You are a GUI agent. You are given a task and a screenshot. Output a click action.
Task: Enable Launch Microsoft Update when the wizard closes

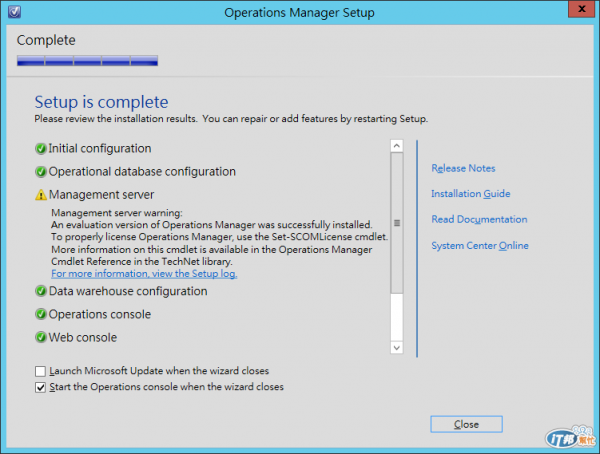coord(40,371)
